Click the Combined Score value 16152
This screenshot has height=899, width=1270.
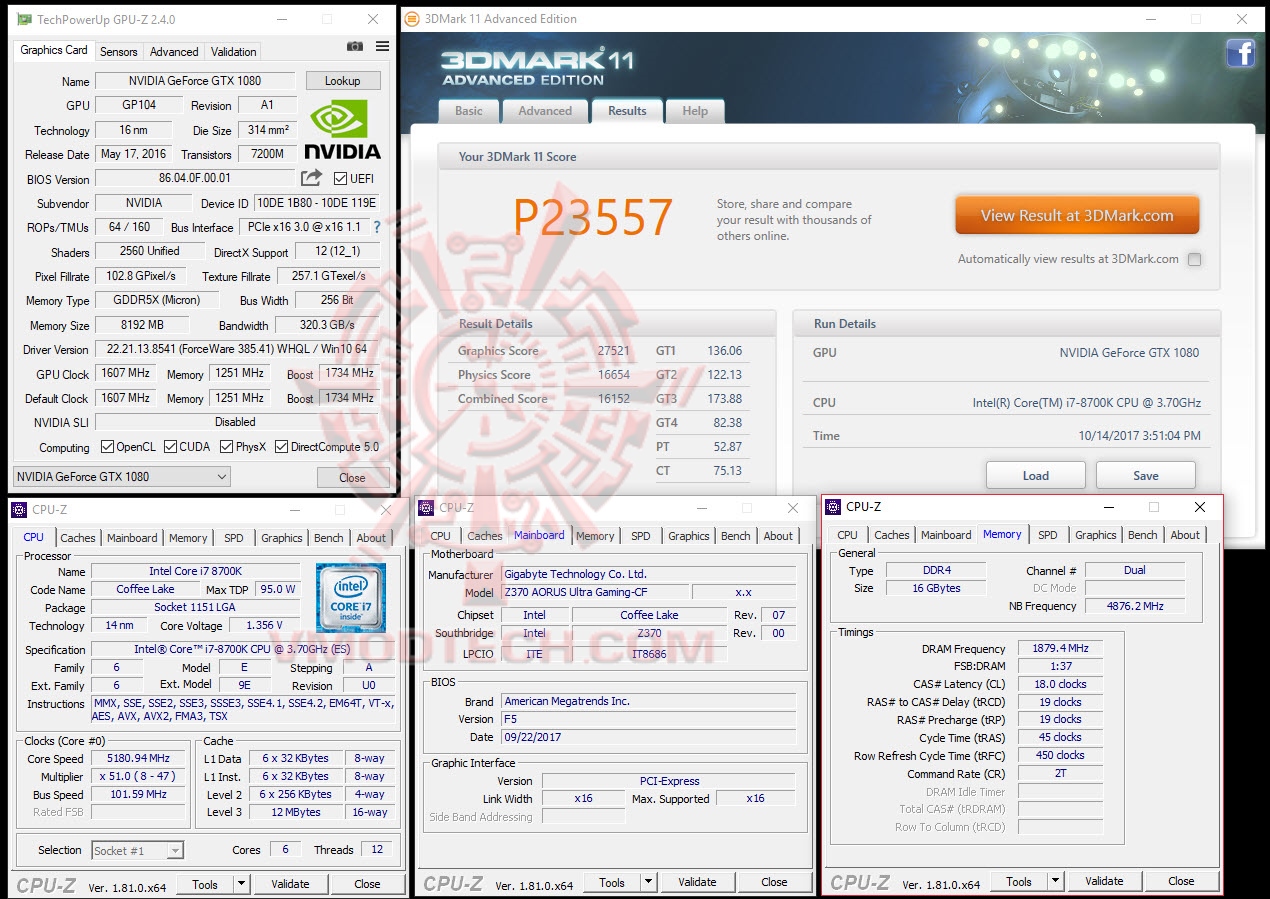[614, 399]
